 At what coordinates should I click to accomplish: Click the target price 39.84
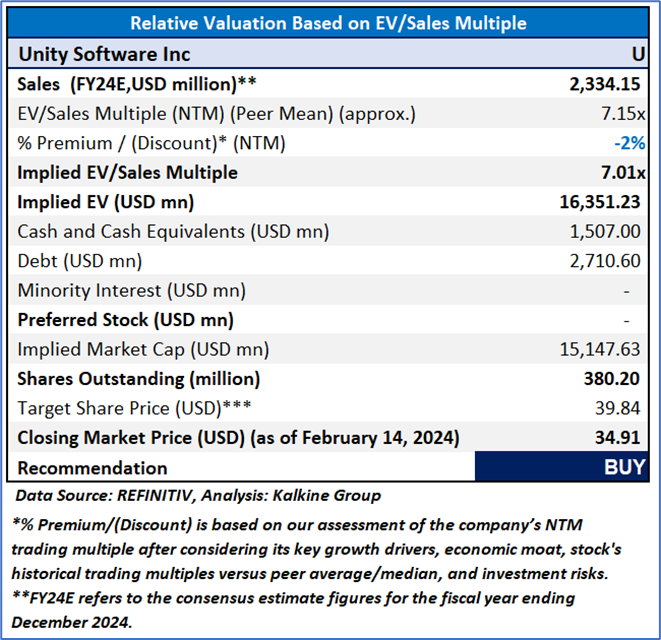tap(618, 409)
